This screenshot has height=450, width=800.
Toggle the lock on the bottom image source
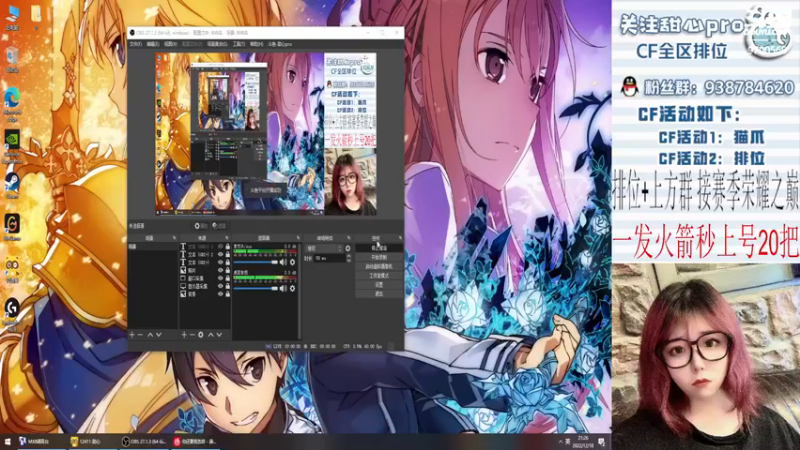[x=228, y=294]
